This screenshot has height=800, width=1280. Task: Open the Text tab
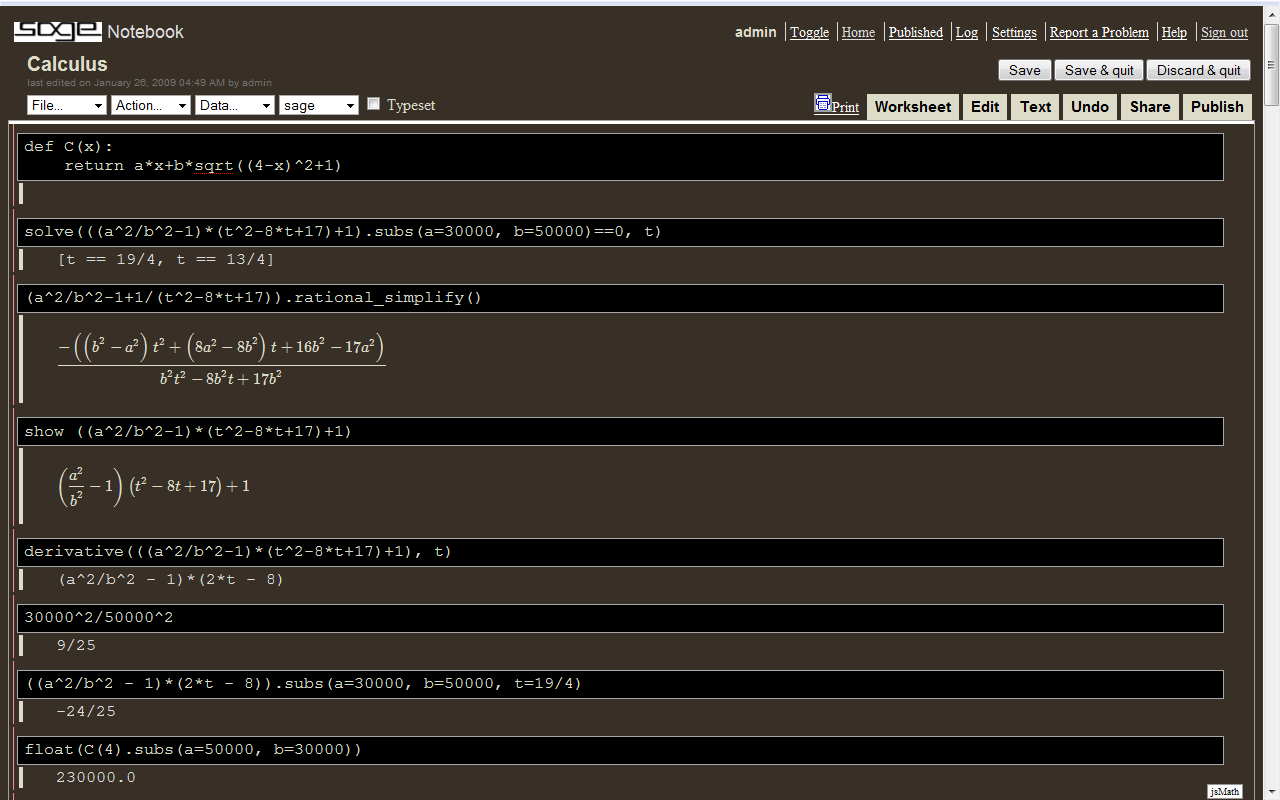tap(1035, 107)
